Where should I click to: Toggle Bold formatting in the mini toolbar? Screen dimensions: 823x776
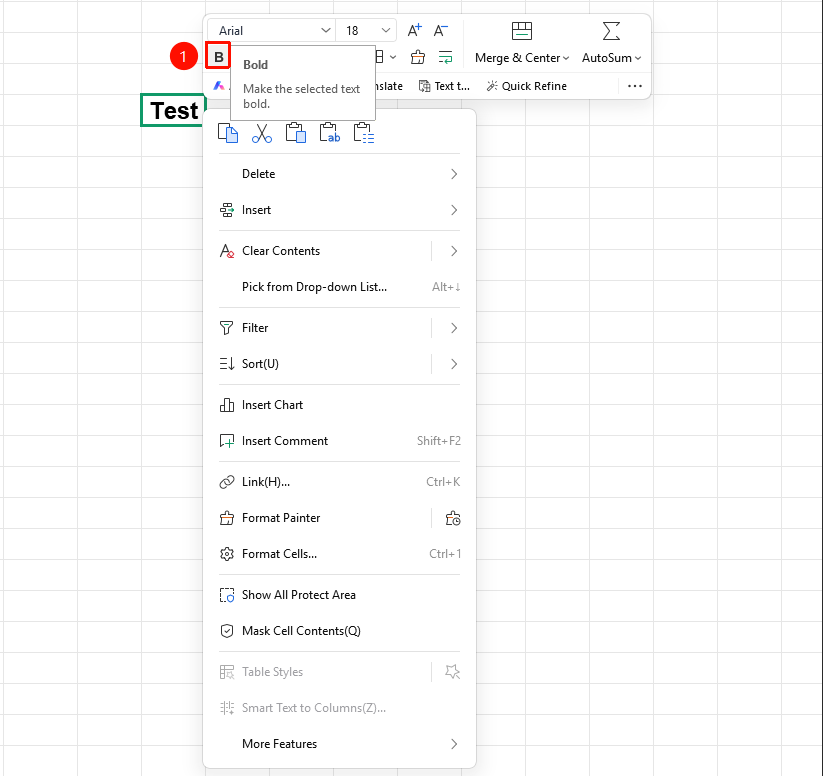pos(218,57)
